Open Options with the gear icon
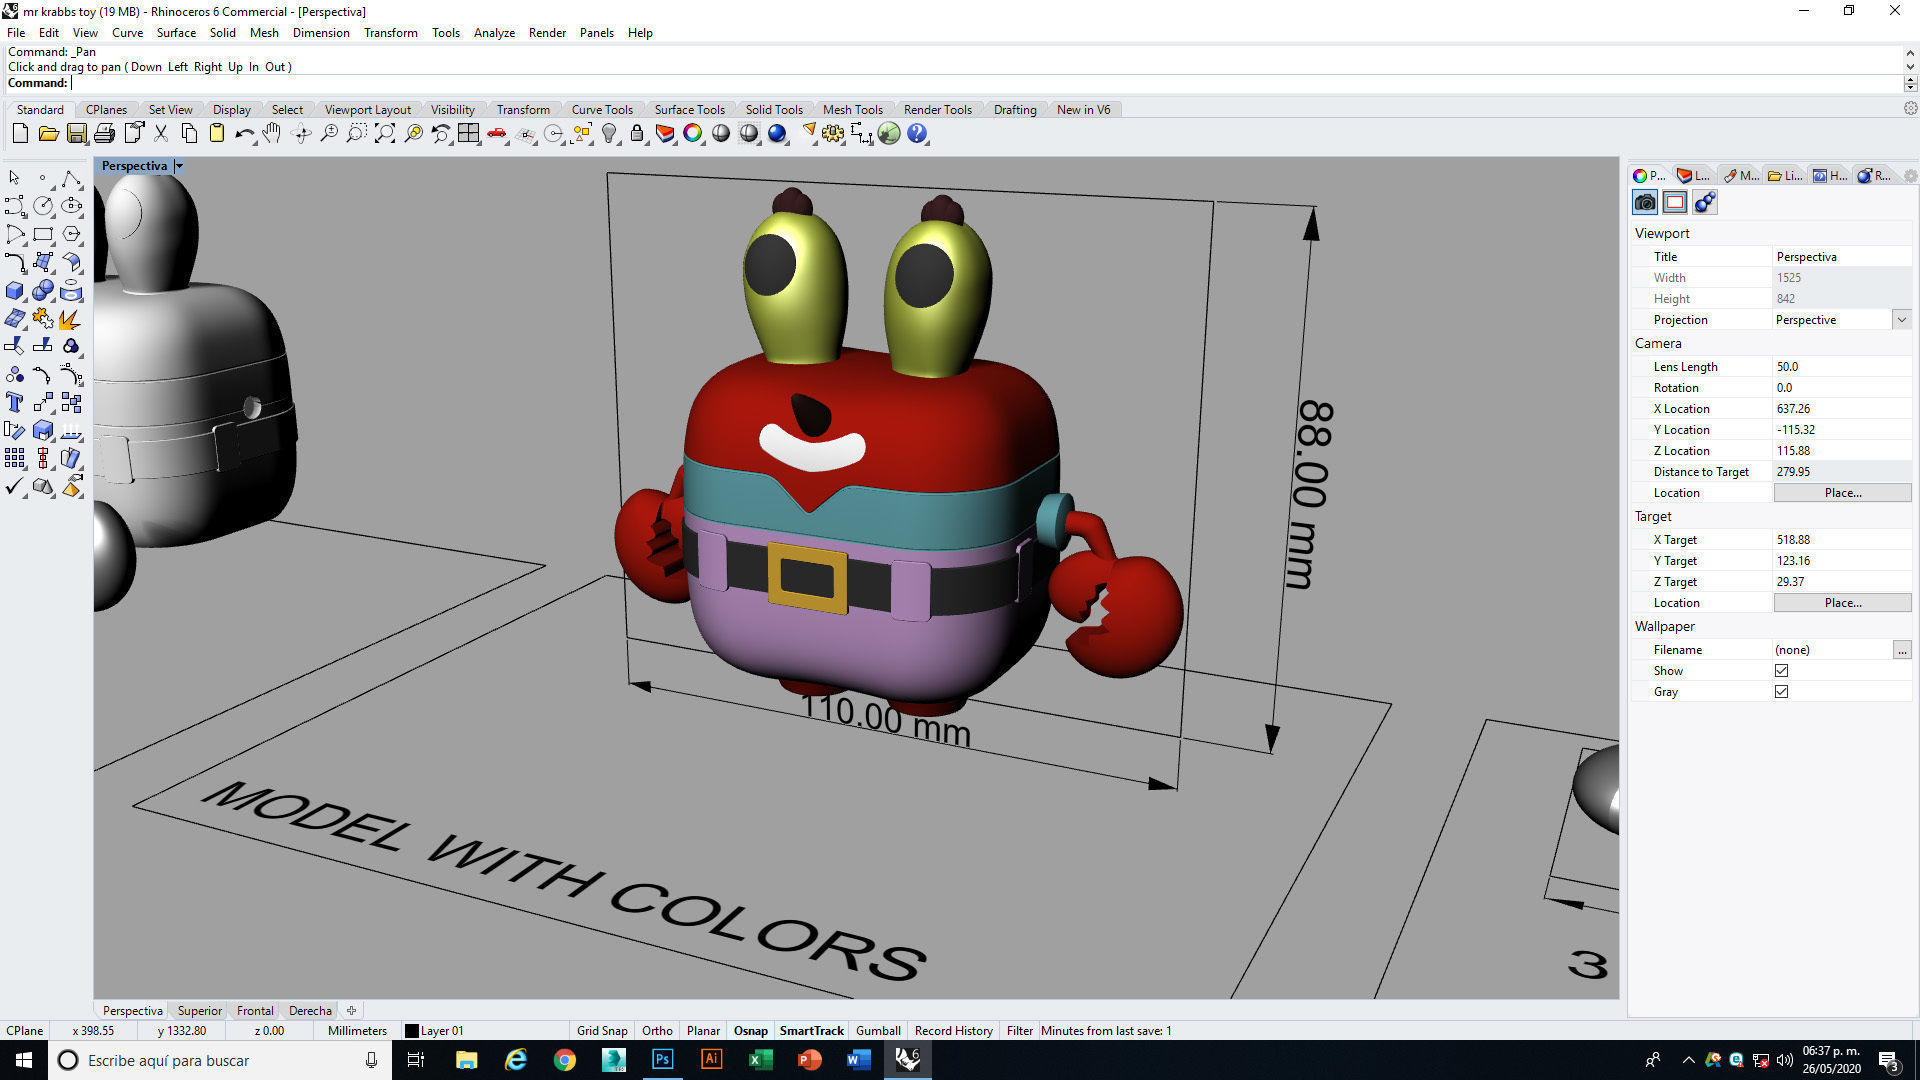The width and height of the screenshot is (1920, 1080). 833,134
